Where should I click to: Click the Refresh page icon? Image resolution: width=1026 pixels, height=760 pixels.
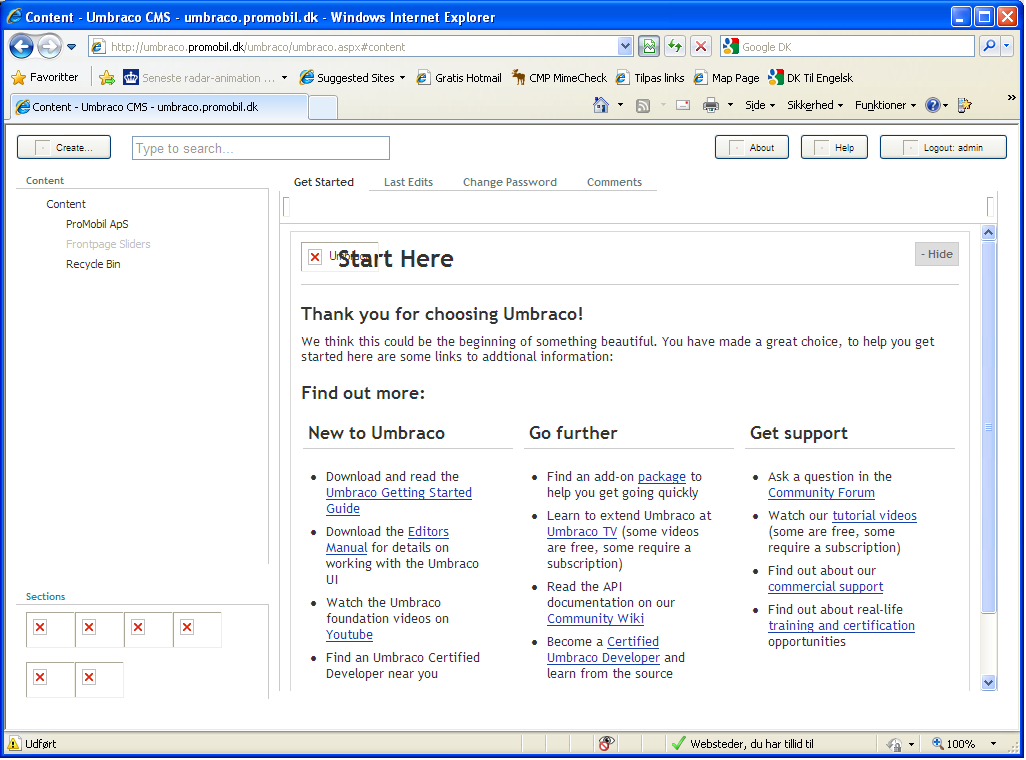(x=675, y=47)
